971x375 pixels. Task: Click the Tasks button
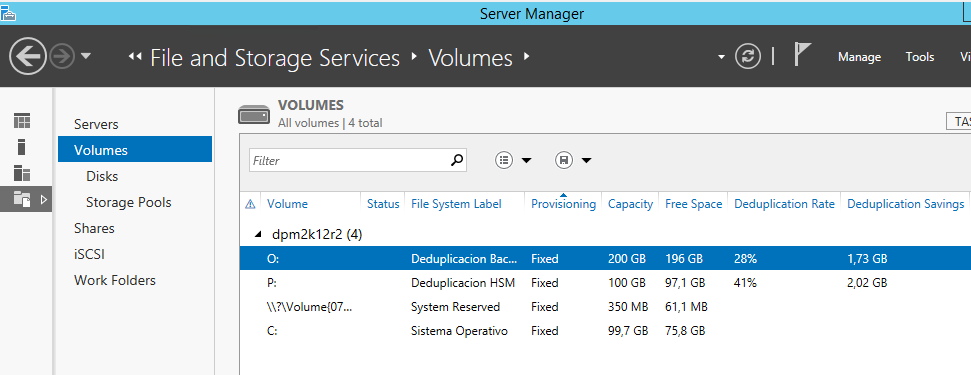pos(959,121)
